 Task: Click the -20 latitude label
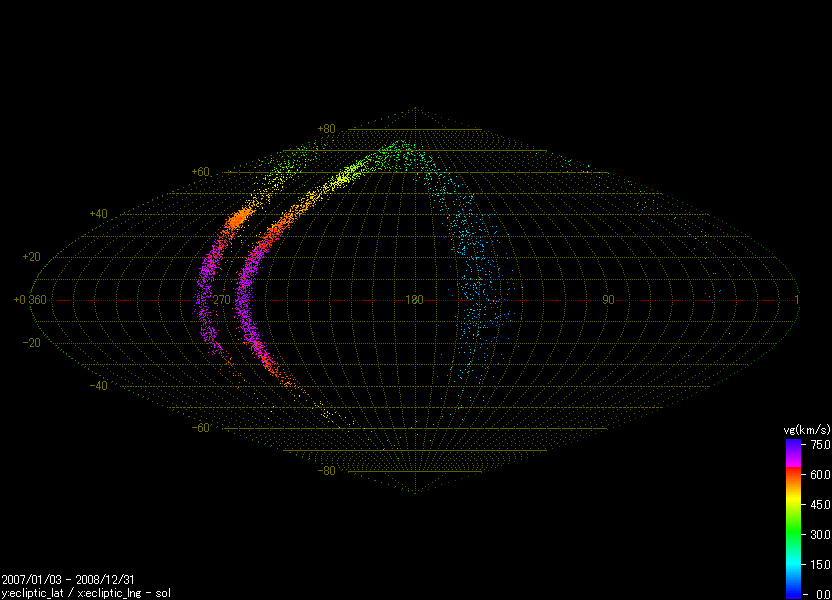click(x=31, y=343)
